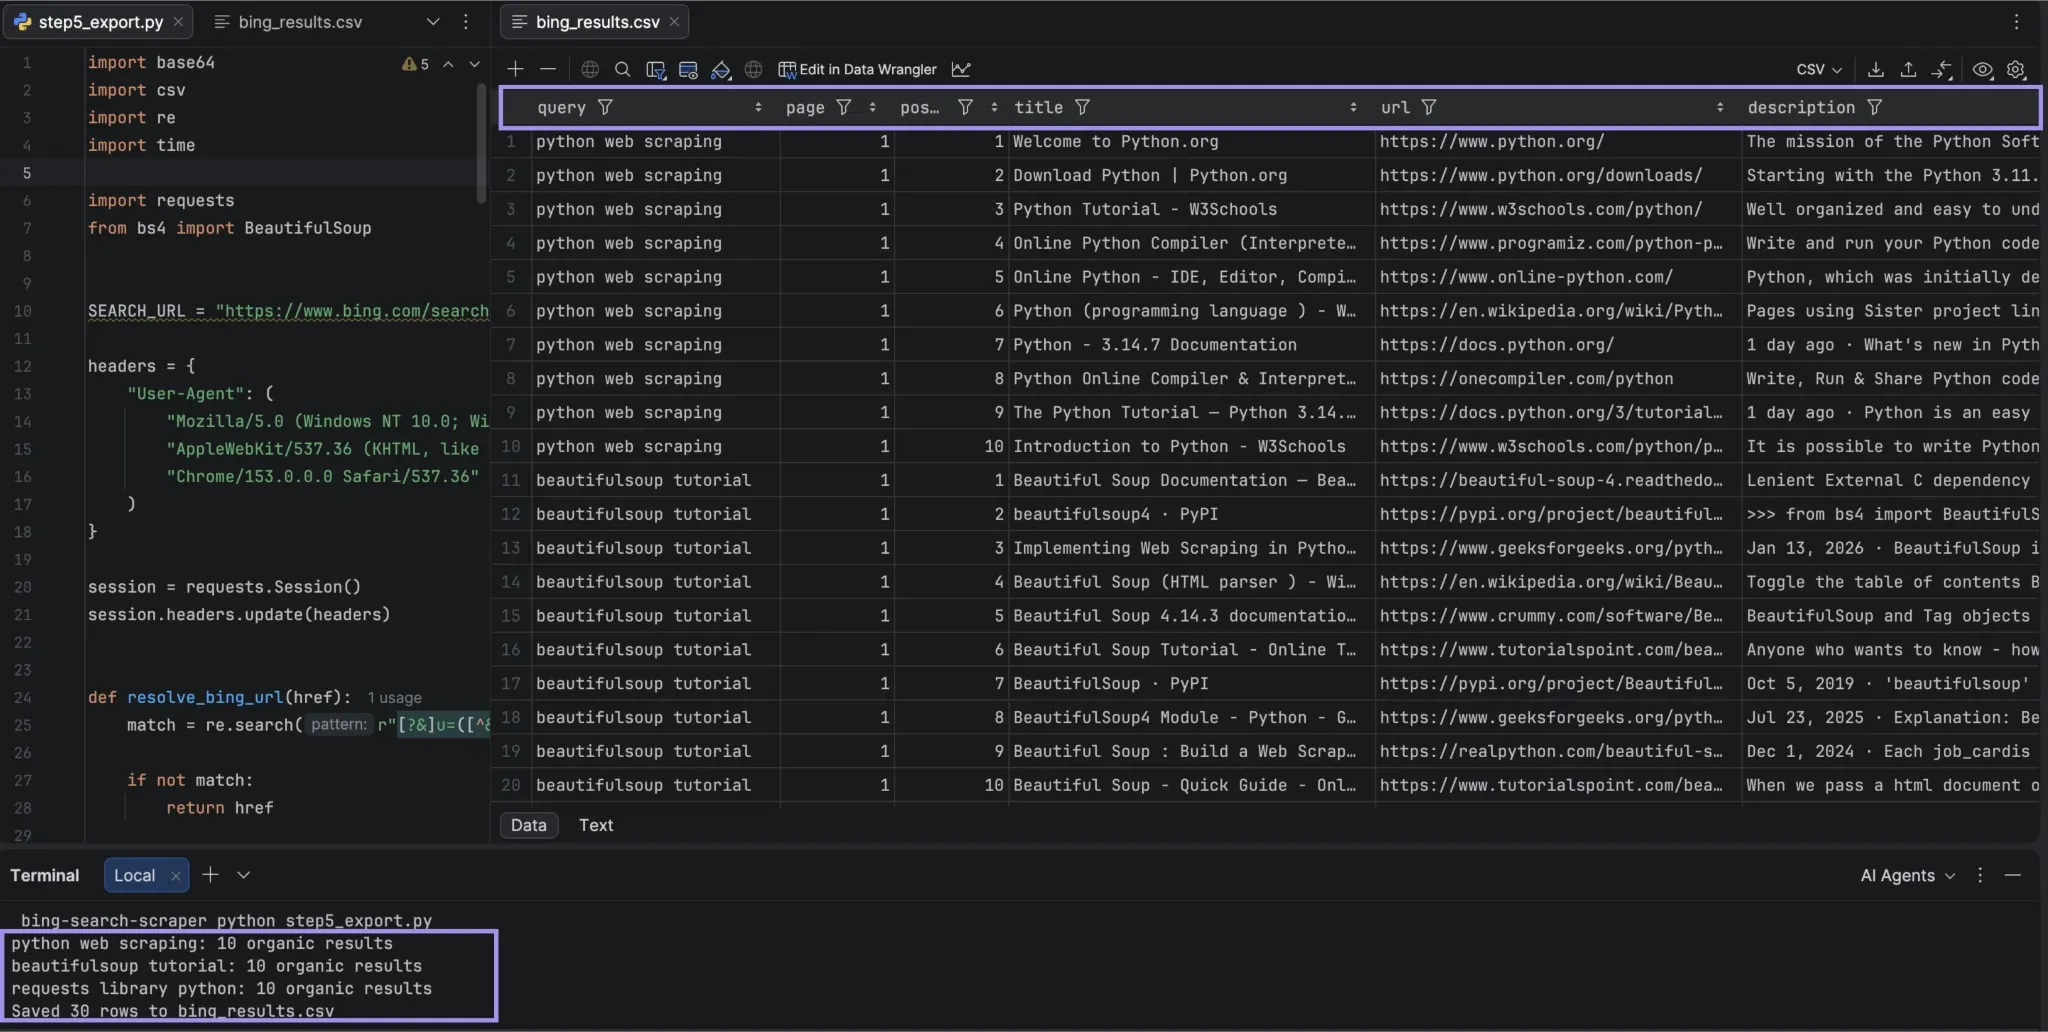The height and width of the screenshot is (1032, 2048).
Task: Click the Terminal panel title
Action: coord(44,875)
